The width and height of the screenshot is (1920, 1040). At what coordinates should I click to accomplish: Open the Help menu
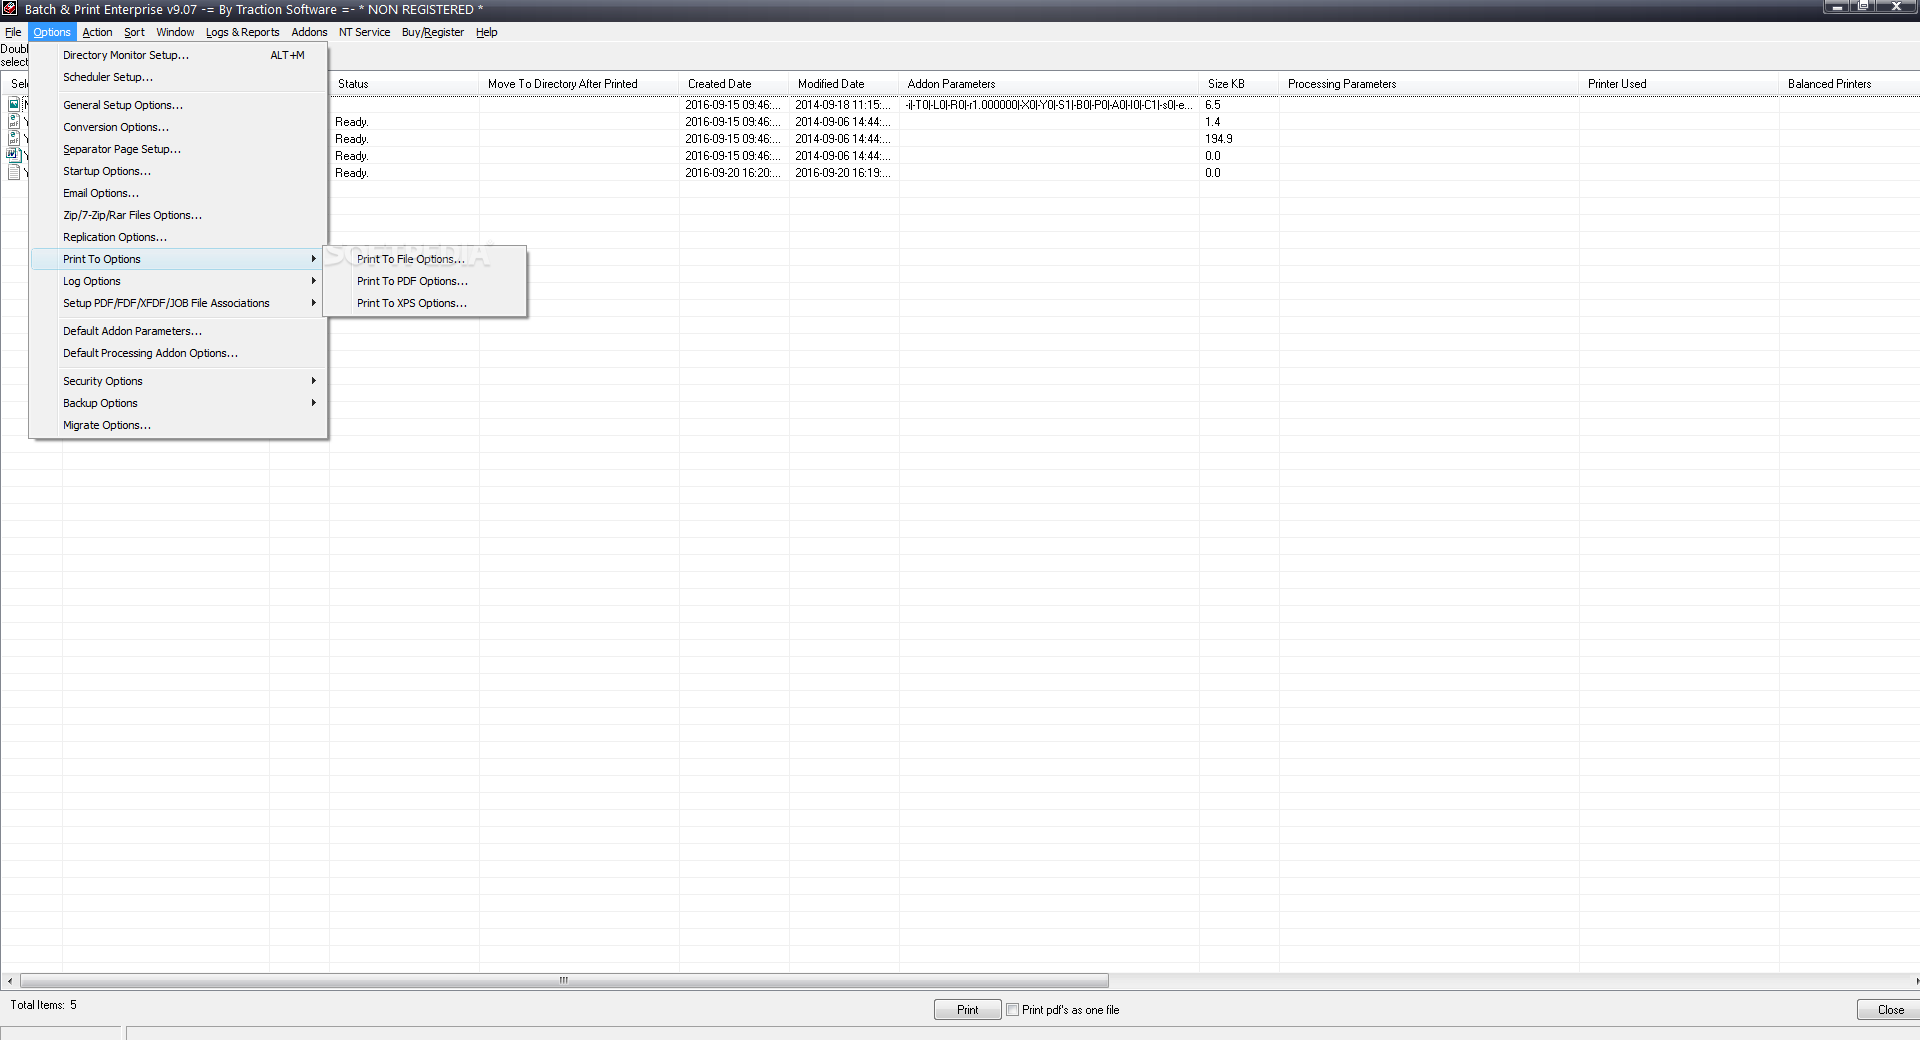[486, 32]
